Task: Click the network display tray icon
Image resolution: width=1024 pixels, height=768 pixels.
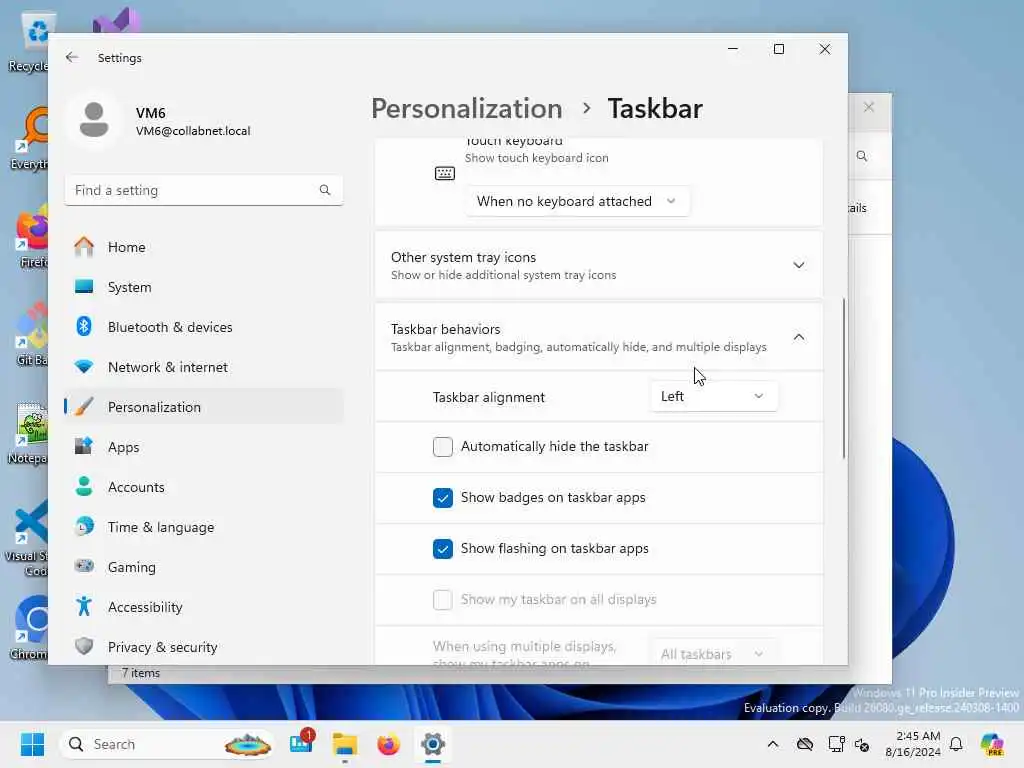Action: point(836,744)
